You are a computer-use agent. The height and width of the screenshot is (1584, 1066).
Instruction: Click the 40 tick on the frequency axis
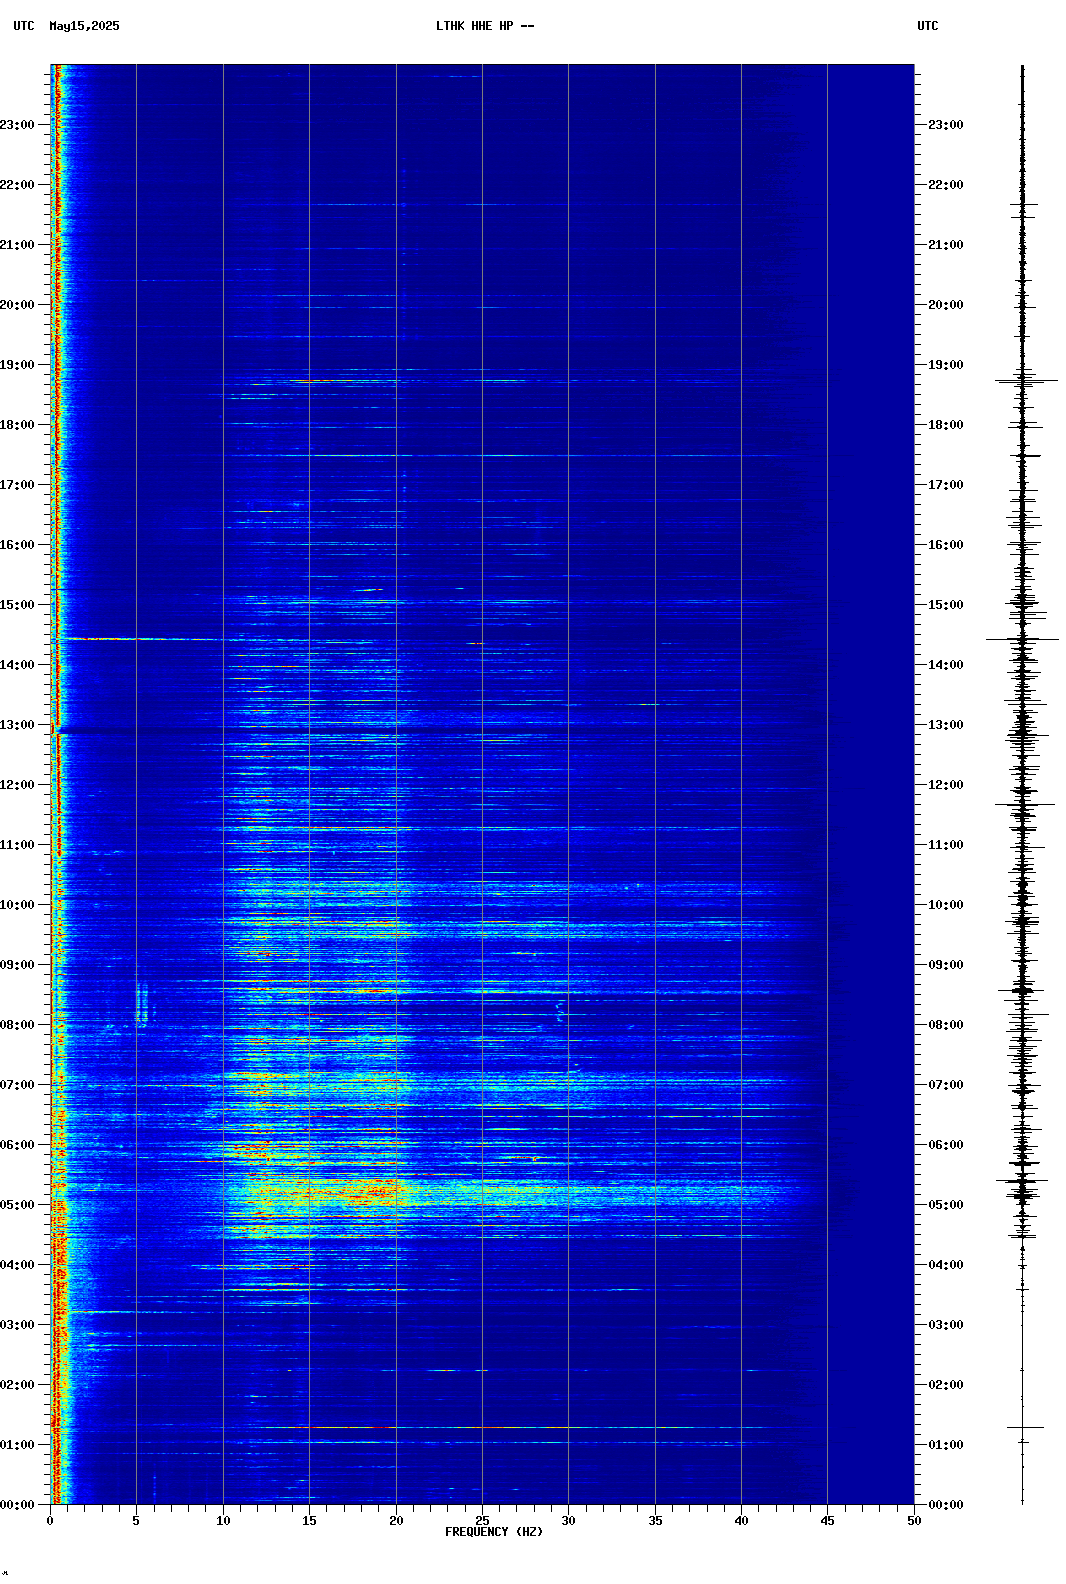click(x=741, y=1521)
